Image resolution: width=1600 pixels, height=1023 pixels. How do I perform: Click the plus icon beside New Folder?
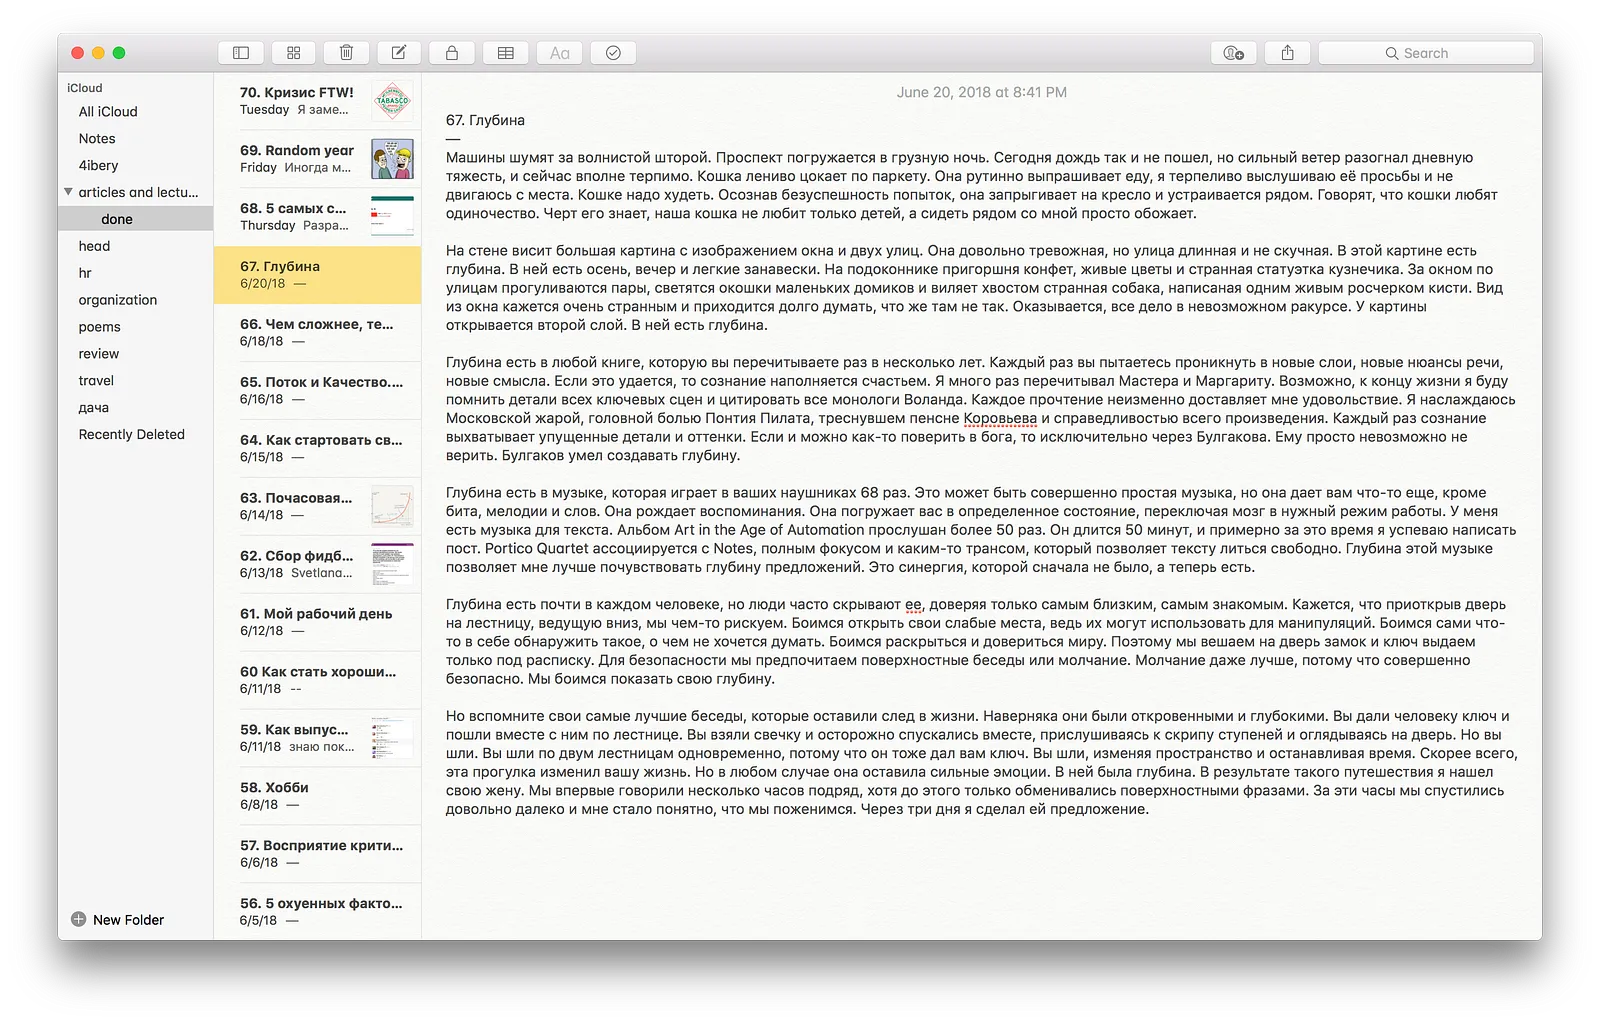[78, 919]
